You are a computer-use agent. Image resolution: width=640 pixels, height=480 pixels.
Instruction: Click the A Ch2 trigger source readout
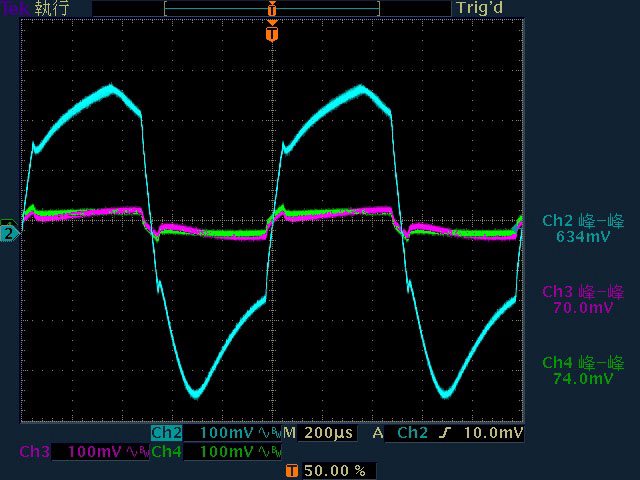(412, 433)
